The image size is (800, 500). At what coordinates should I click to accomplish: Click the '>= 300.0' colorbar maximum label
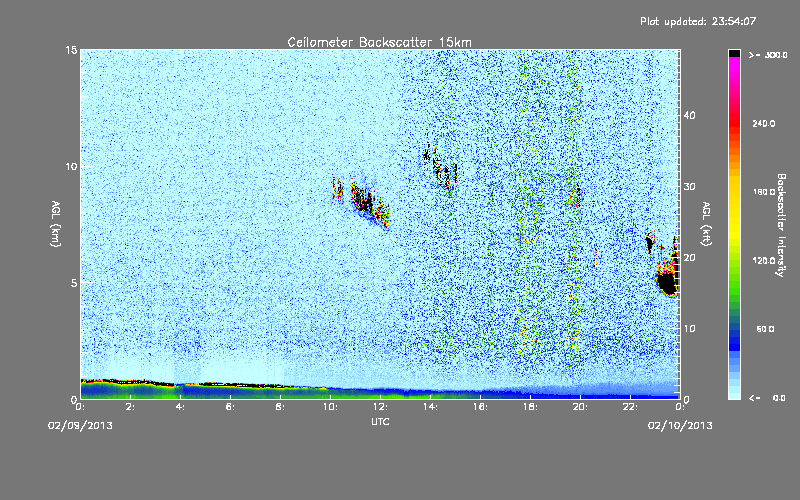point(768,55)
